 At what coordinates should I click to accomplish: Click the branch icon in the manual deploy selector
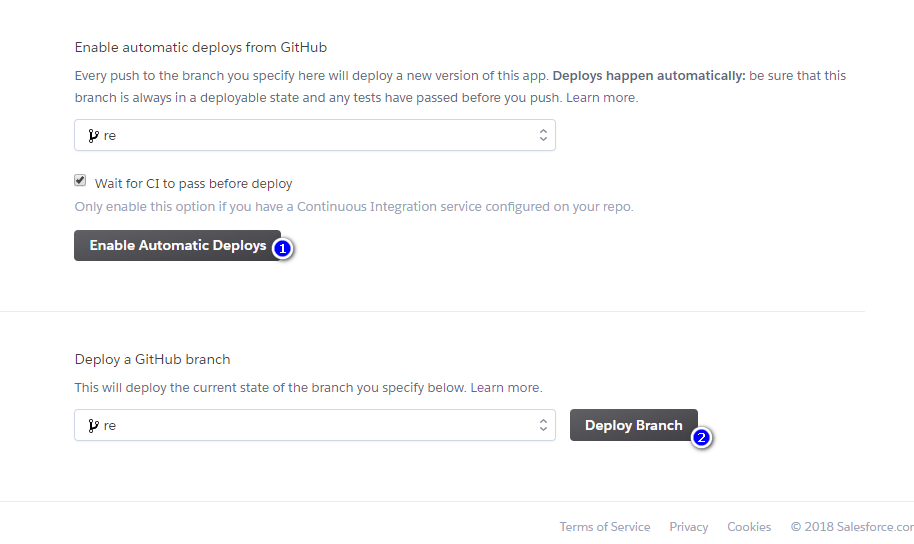93,425
